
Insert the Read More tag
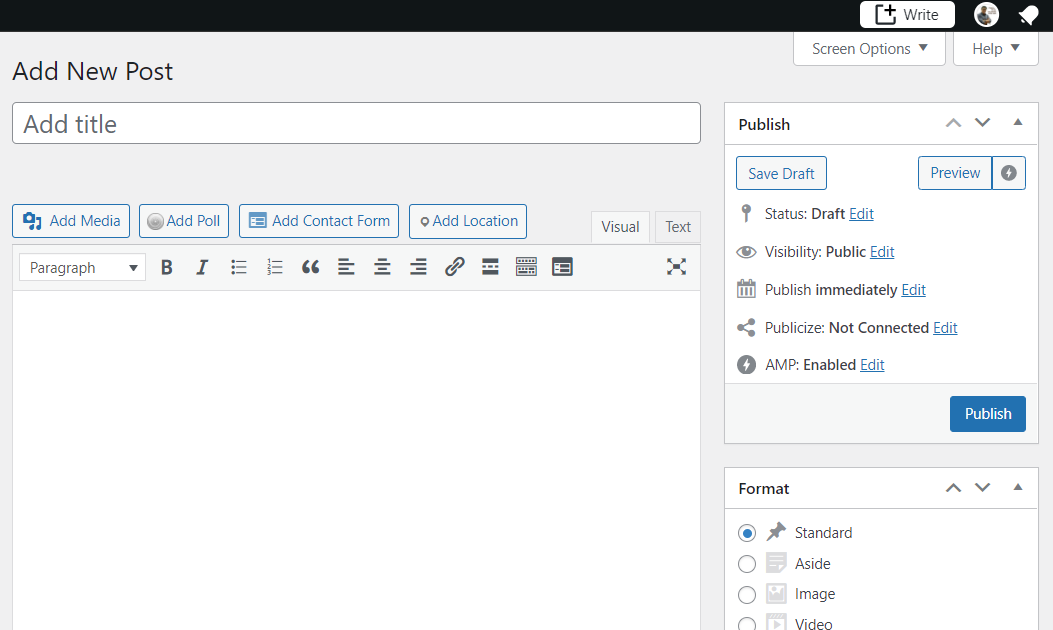pyautogui.click(x=490, y=266)
